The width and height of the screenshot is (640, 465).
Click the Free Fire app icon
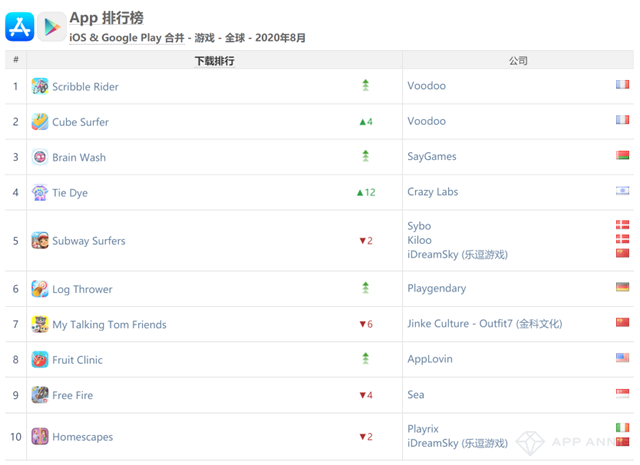(40, 395)
